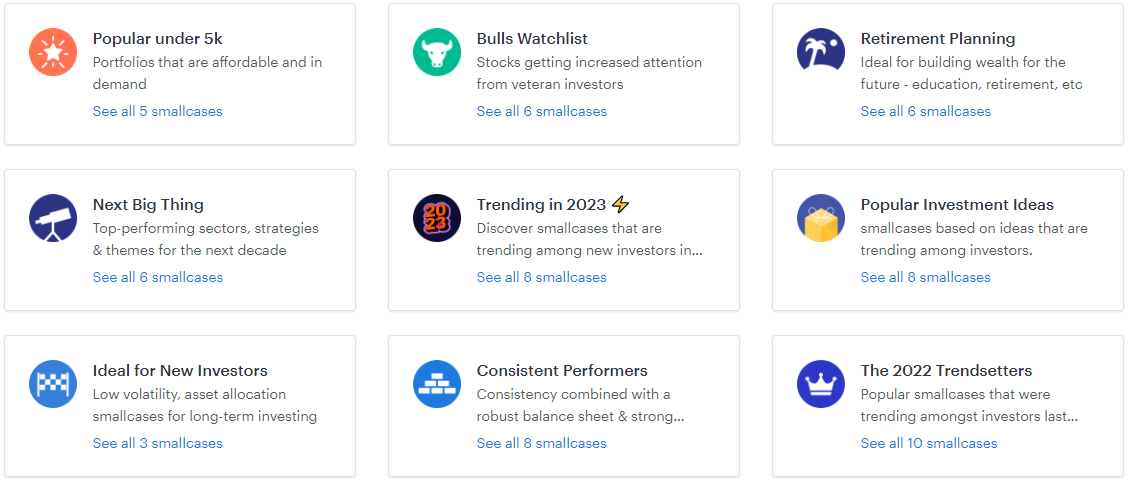
Task: Click the green bull head icon
Action: (437, 52)
